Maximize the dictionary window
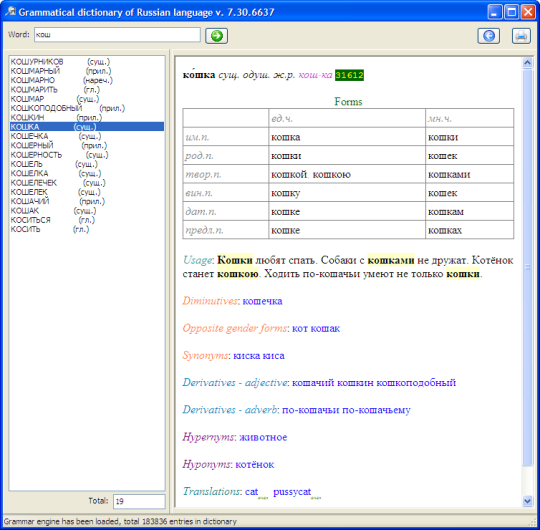This screenshot has width=540, height=530. click(511, 12)
